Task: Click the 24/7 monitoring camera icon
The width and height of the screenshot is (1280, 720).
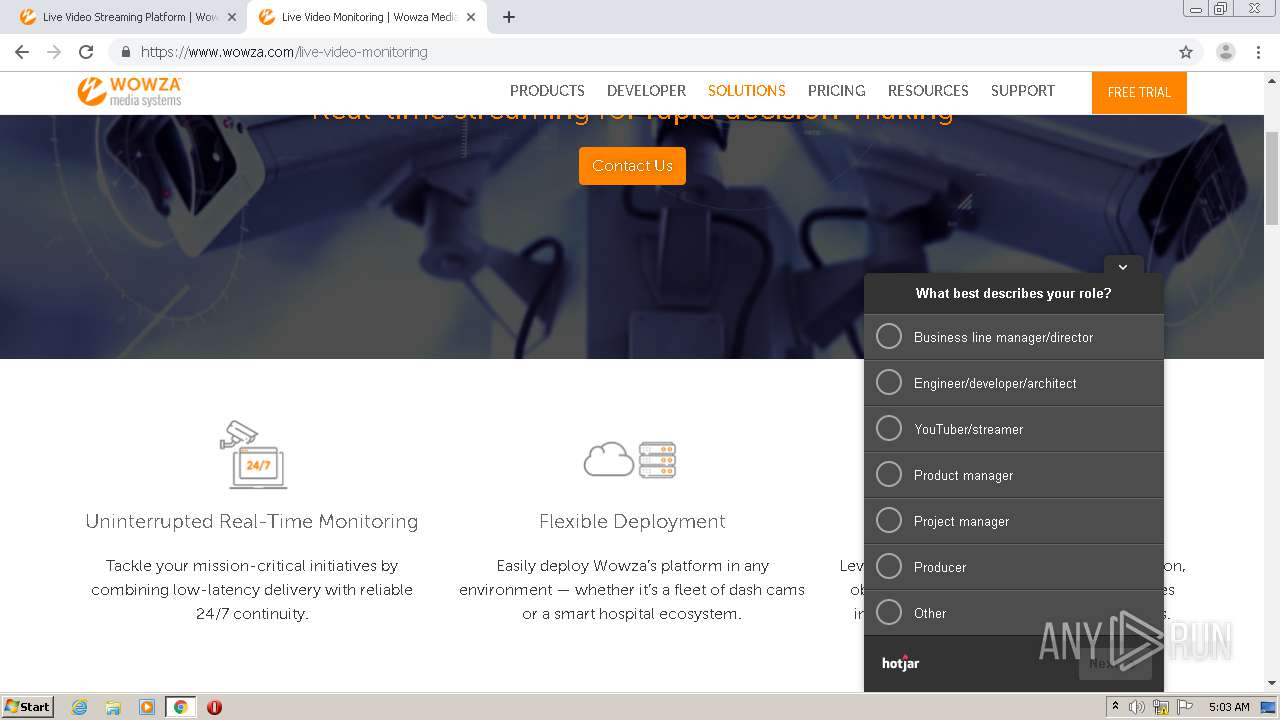Action: [252, 454]
